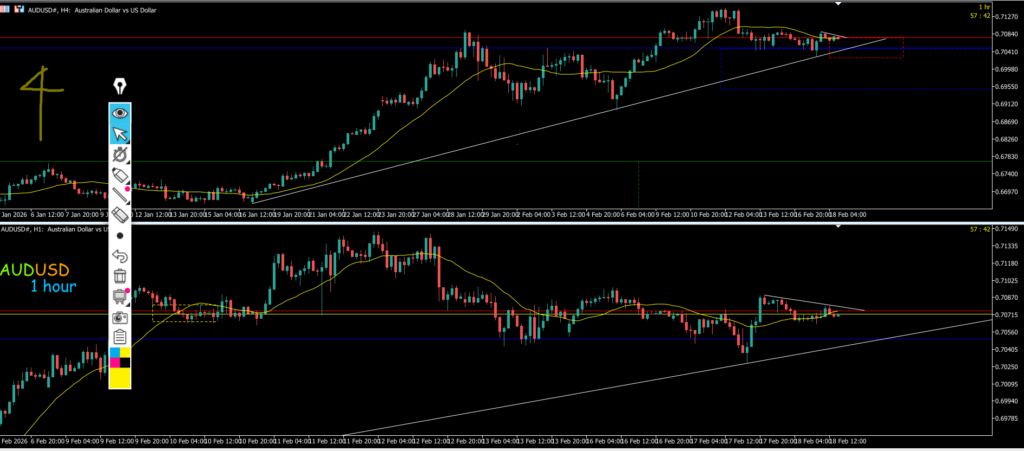1024x451 pixels.
Task: Select the red dashed rectangle in H4 chart
Action: pyautogui.click(x=866, y=48)
